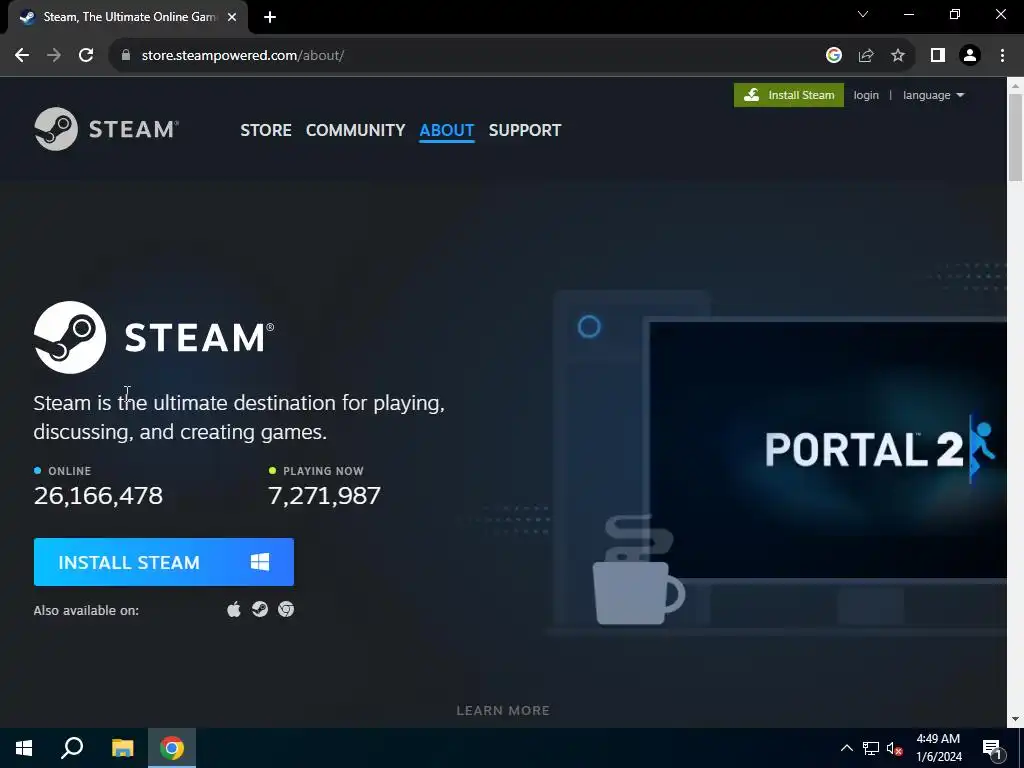Share this page using the share icon
This screenshot has width=1024, height=768.
point(866,56)
